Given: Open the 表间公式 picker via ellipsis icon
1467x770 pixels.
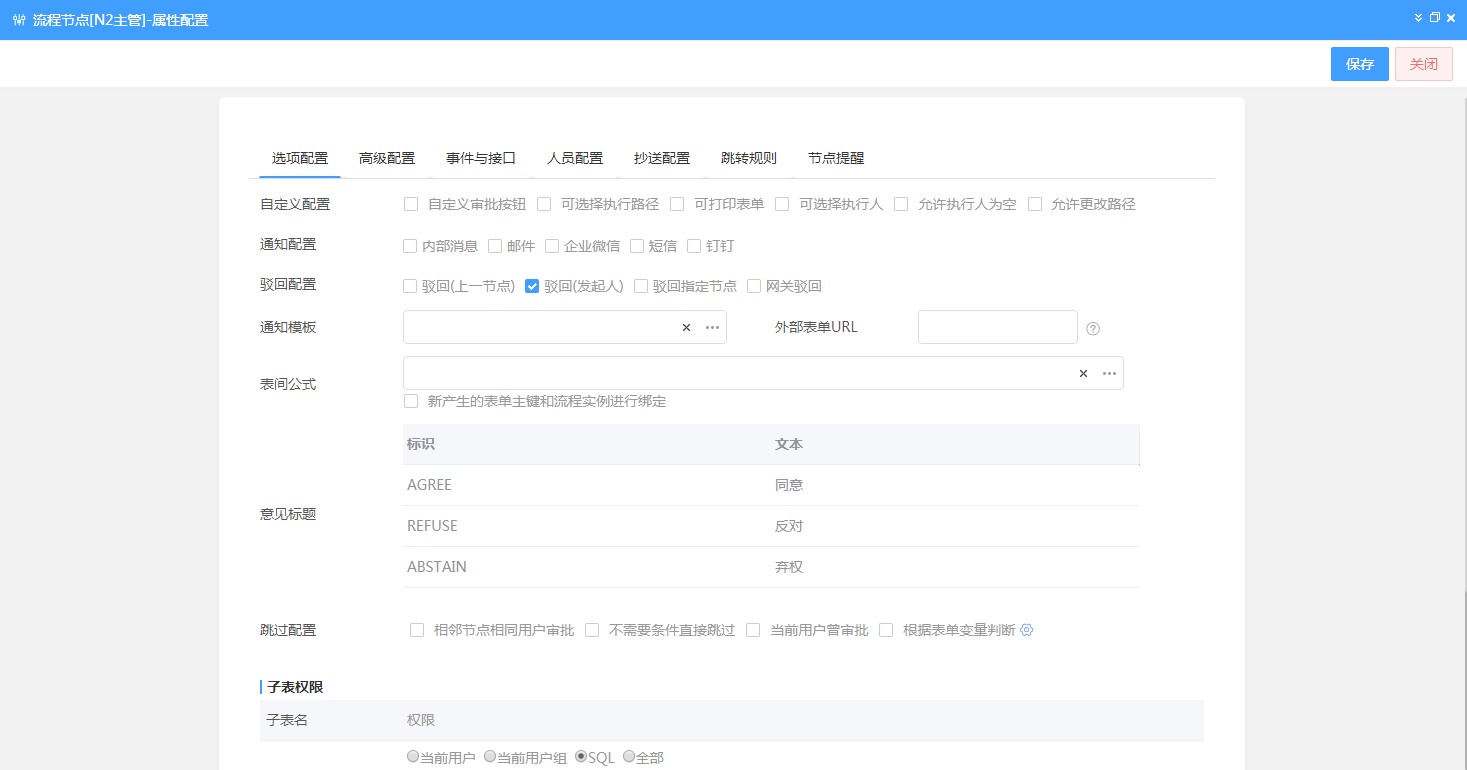Looking at the screenshot, I should pyautogui.click(x=1109, y=373).
